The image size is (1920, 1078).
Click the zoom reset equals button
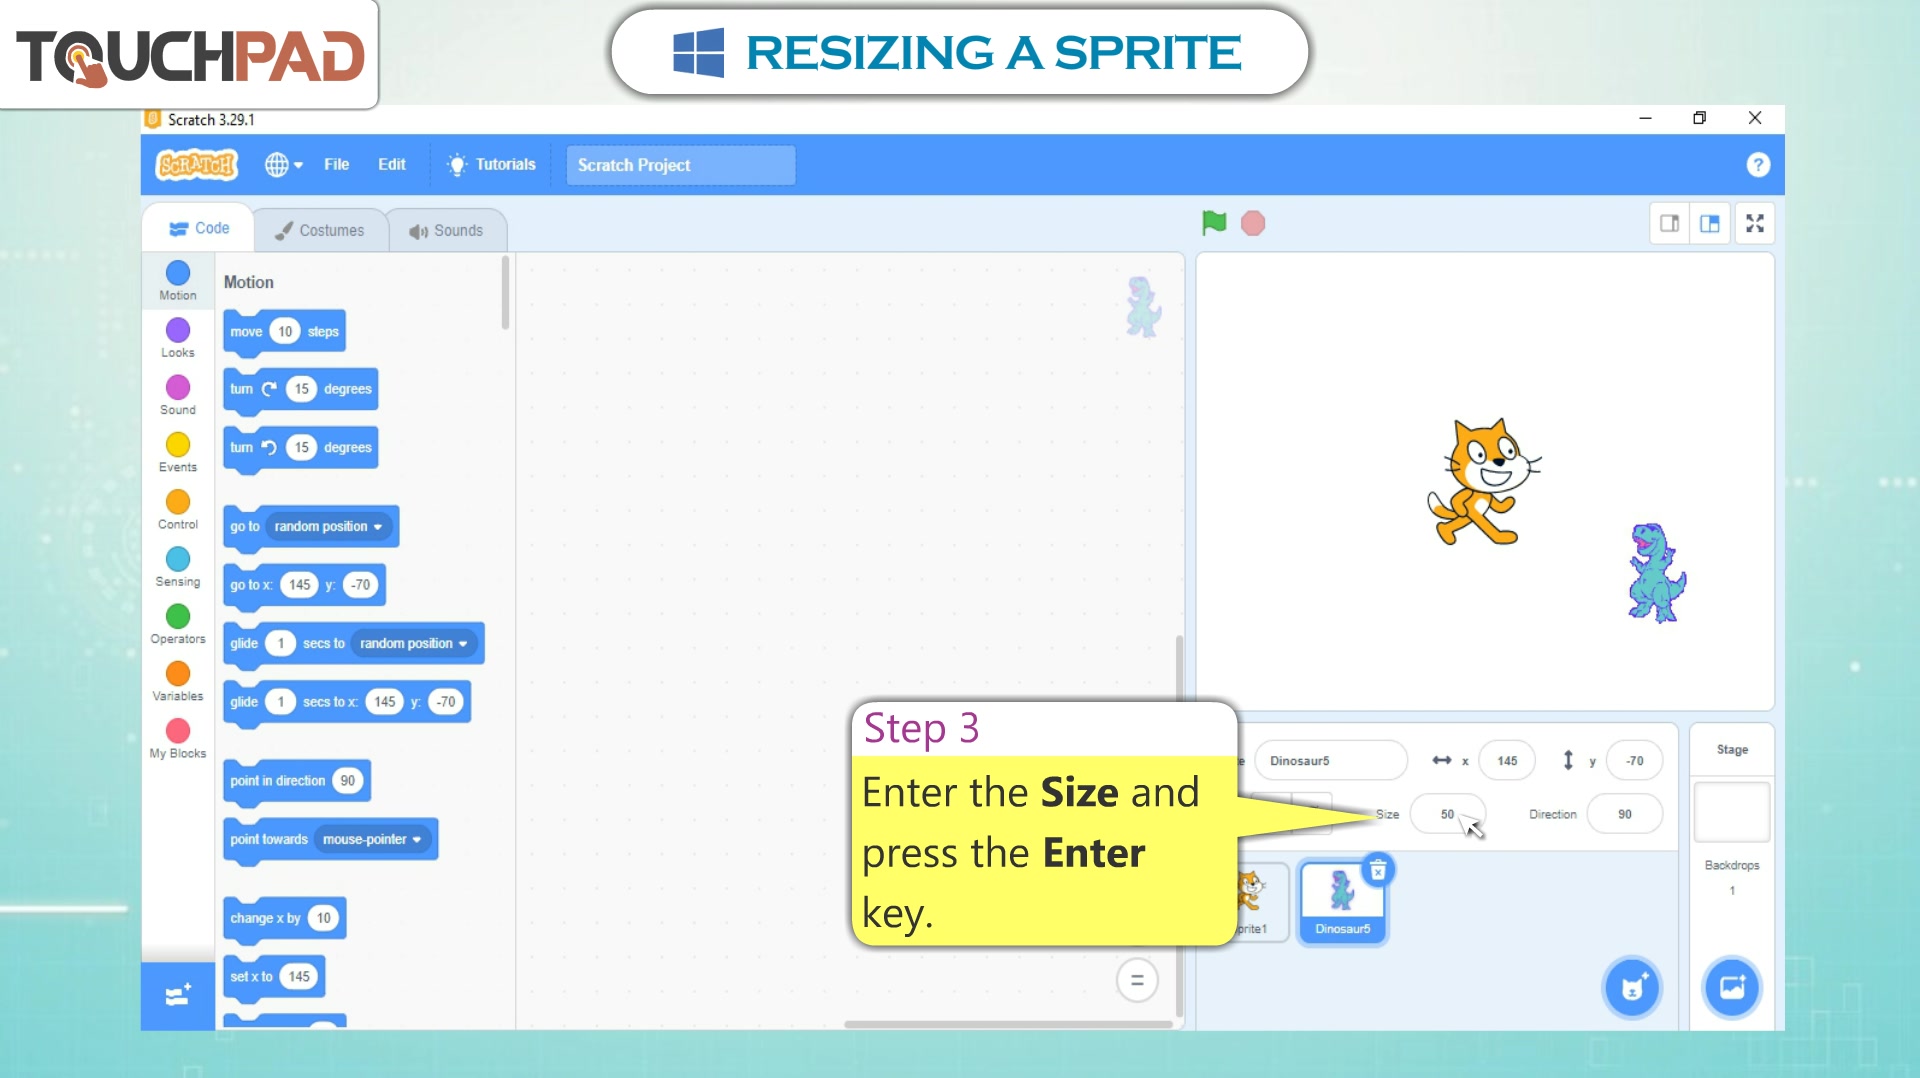(x=1137, y=980)
